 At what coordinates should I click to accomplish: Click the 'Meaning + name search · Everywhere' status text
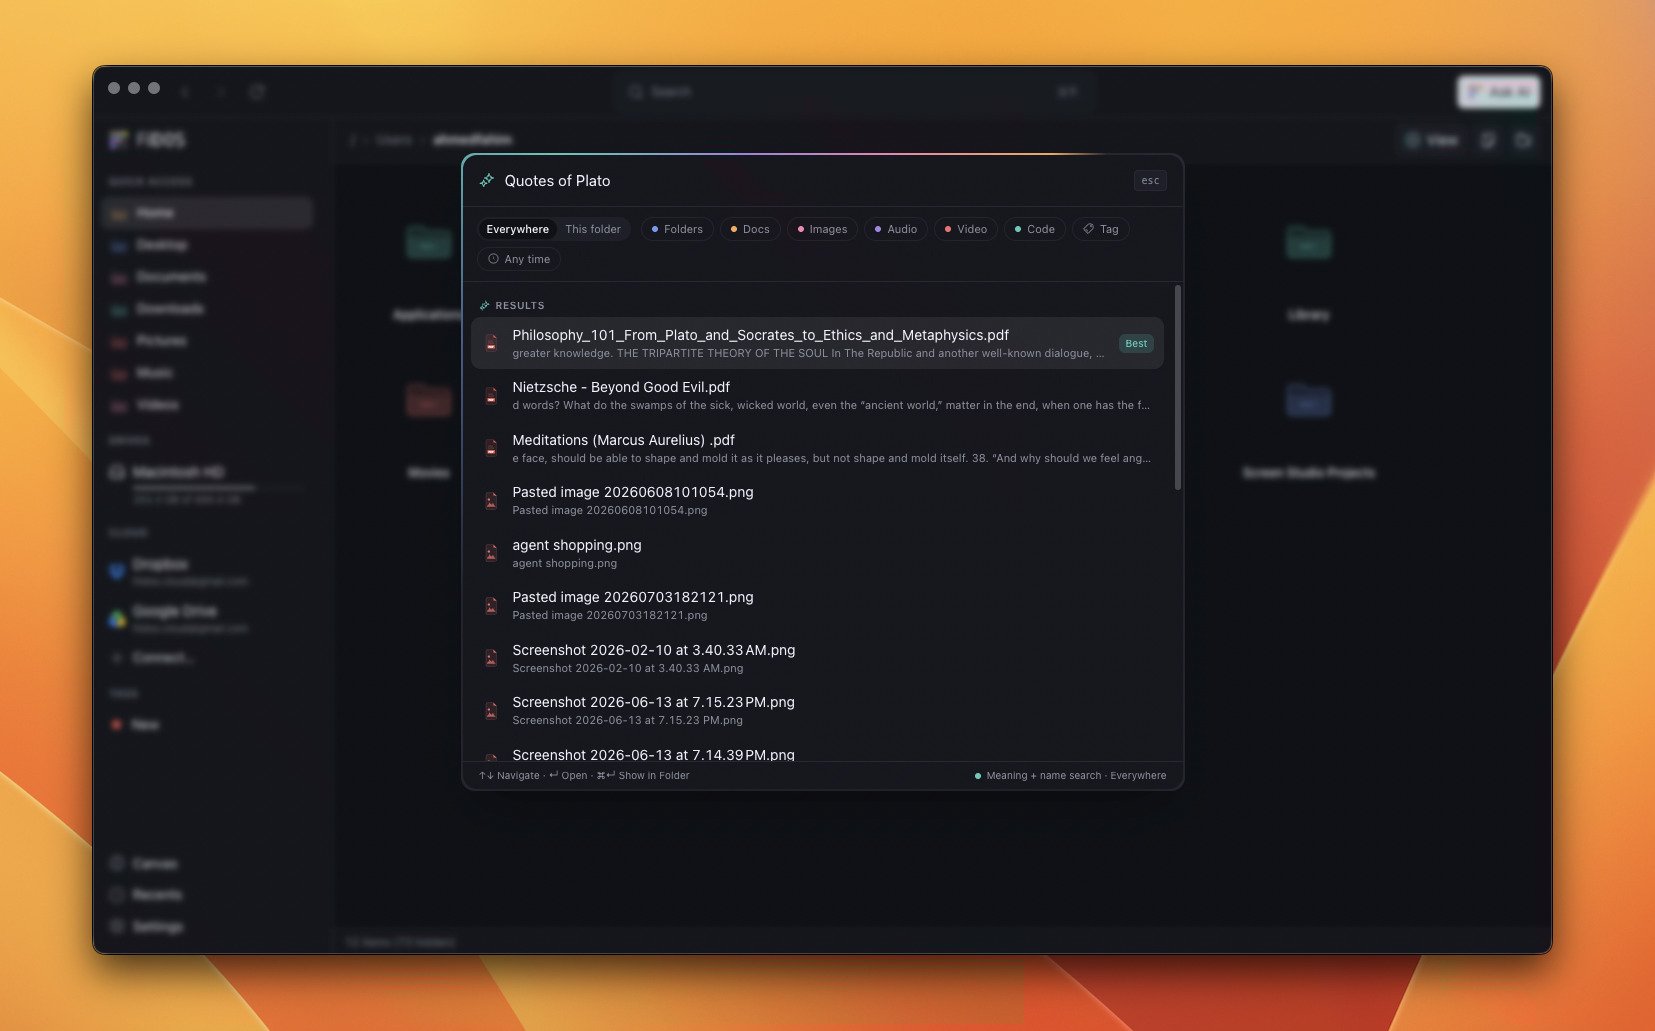coord(1076,776)
